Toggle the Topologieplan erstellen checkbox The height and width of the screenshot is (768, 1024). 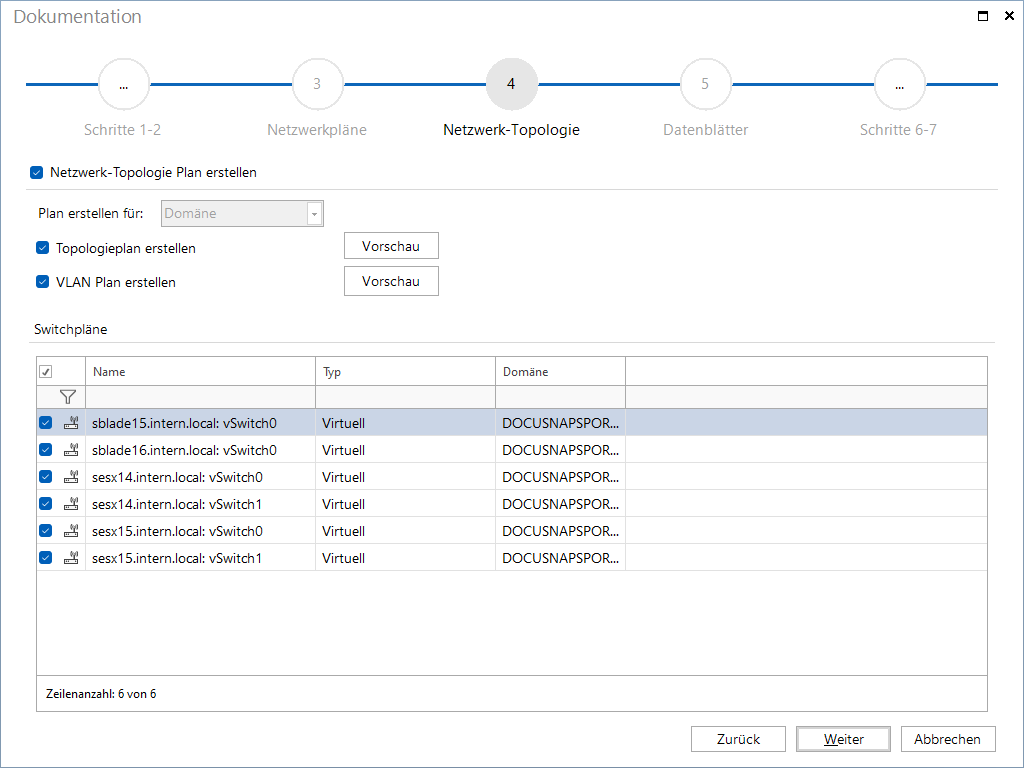click(42, 248)
